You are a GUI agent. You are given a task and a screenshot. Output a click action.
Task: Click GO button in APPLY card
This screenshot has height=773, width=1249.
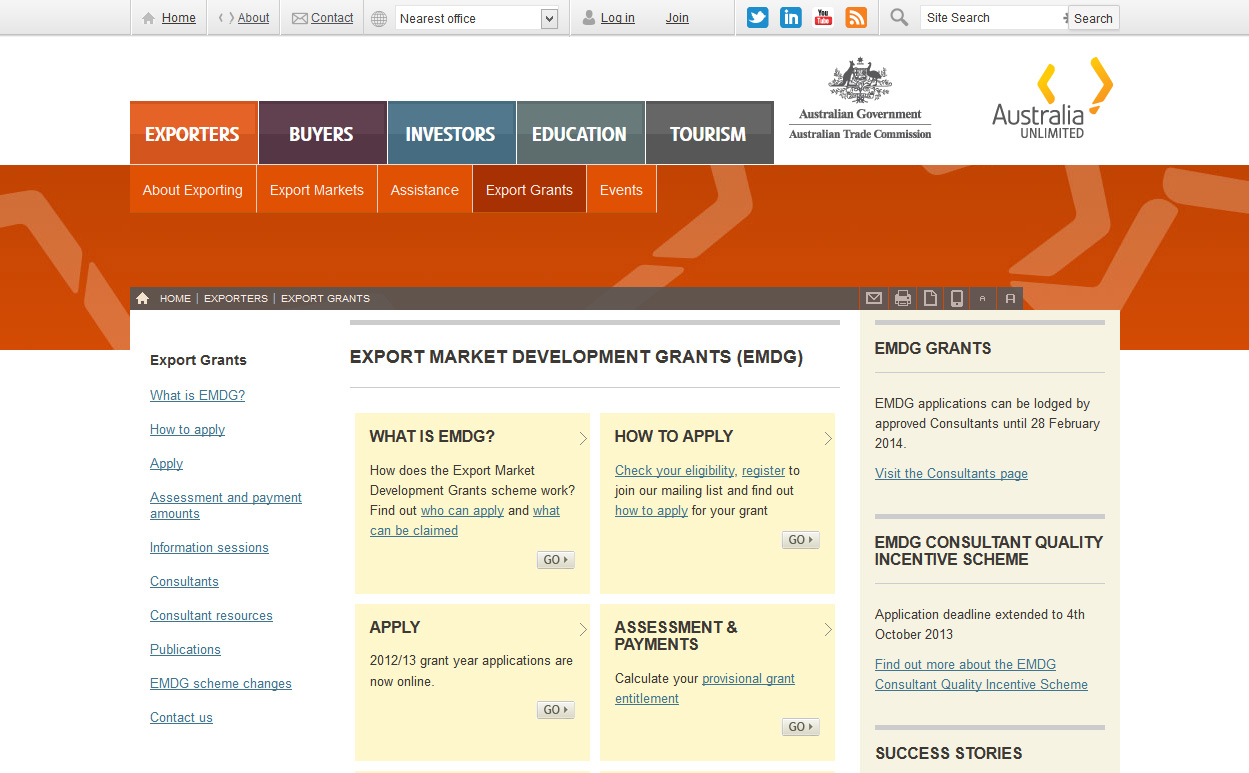coord(556,710)
